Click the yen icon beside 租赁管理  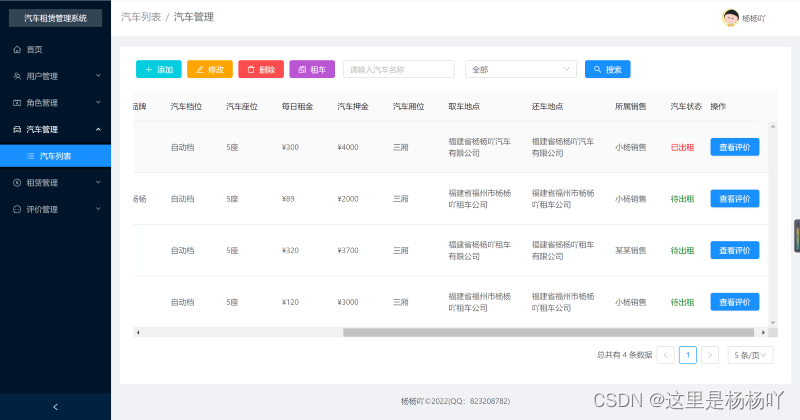[x=17, y=183]
